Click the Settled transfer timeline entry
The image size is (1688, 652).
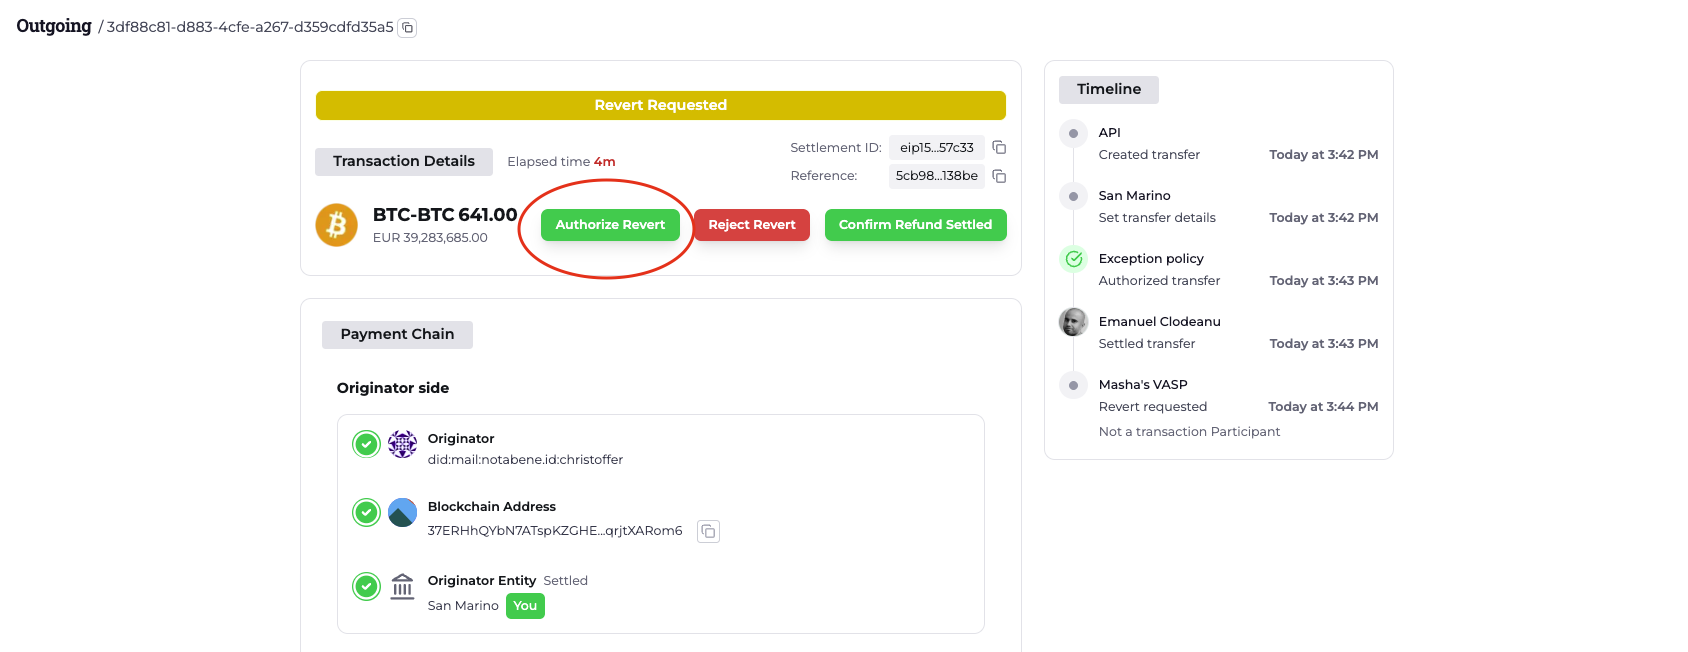[x=1147, y=344]
